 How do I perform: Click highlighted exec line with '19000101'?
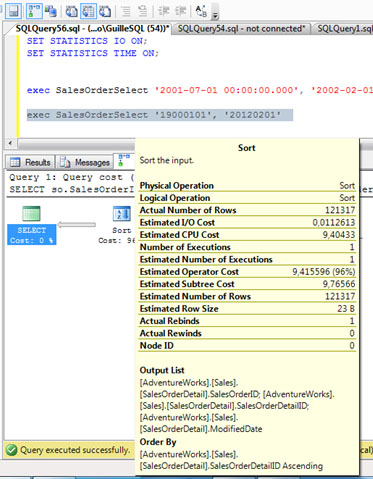click(160, 115)
